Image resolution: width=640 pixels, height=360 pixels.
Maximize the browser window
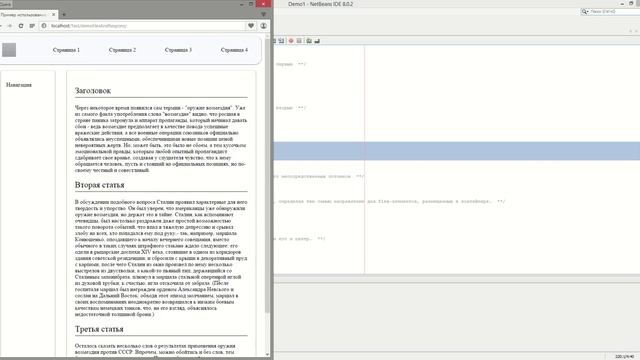click(251, 4)
